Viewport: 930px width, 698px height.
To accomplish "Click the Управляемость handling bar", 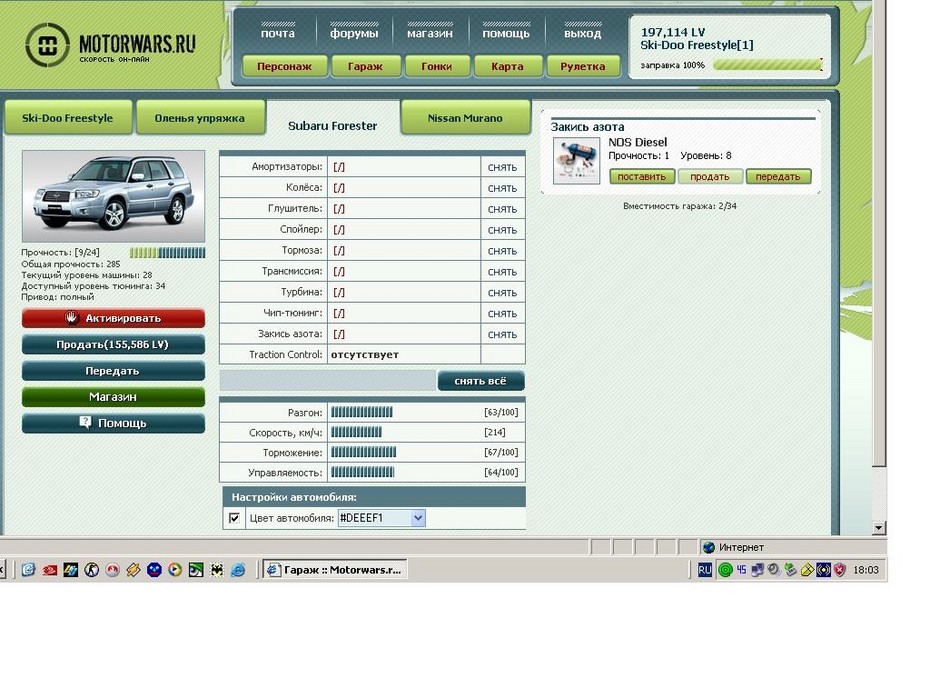I will [362, 473].
